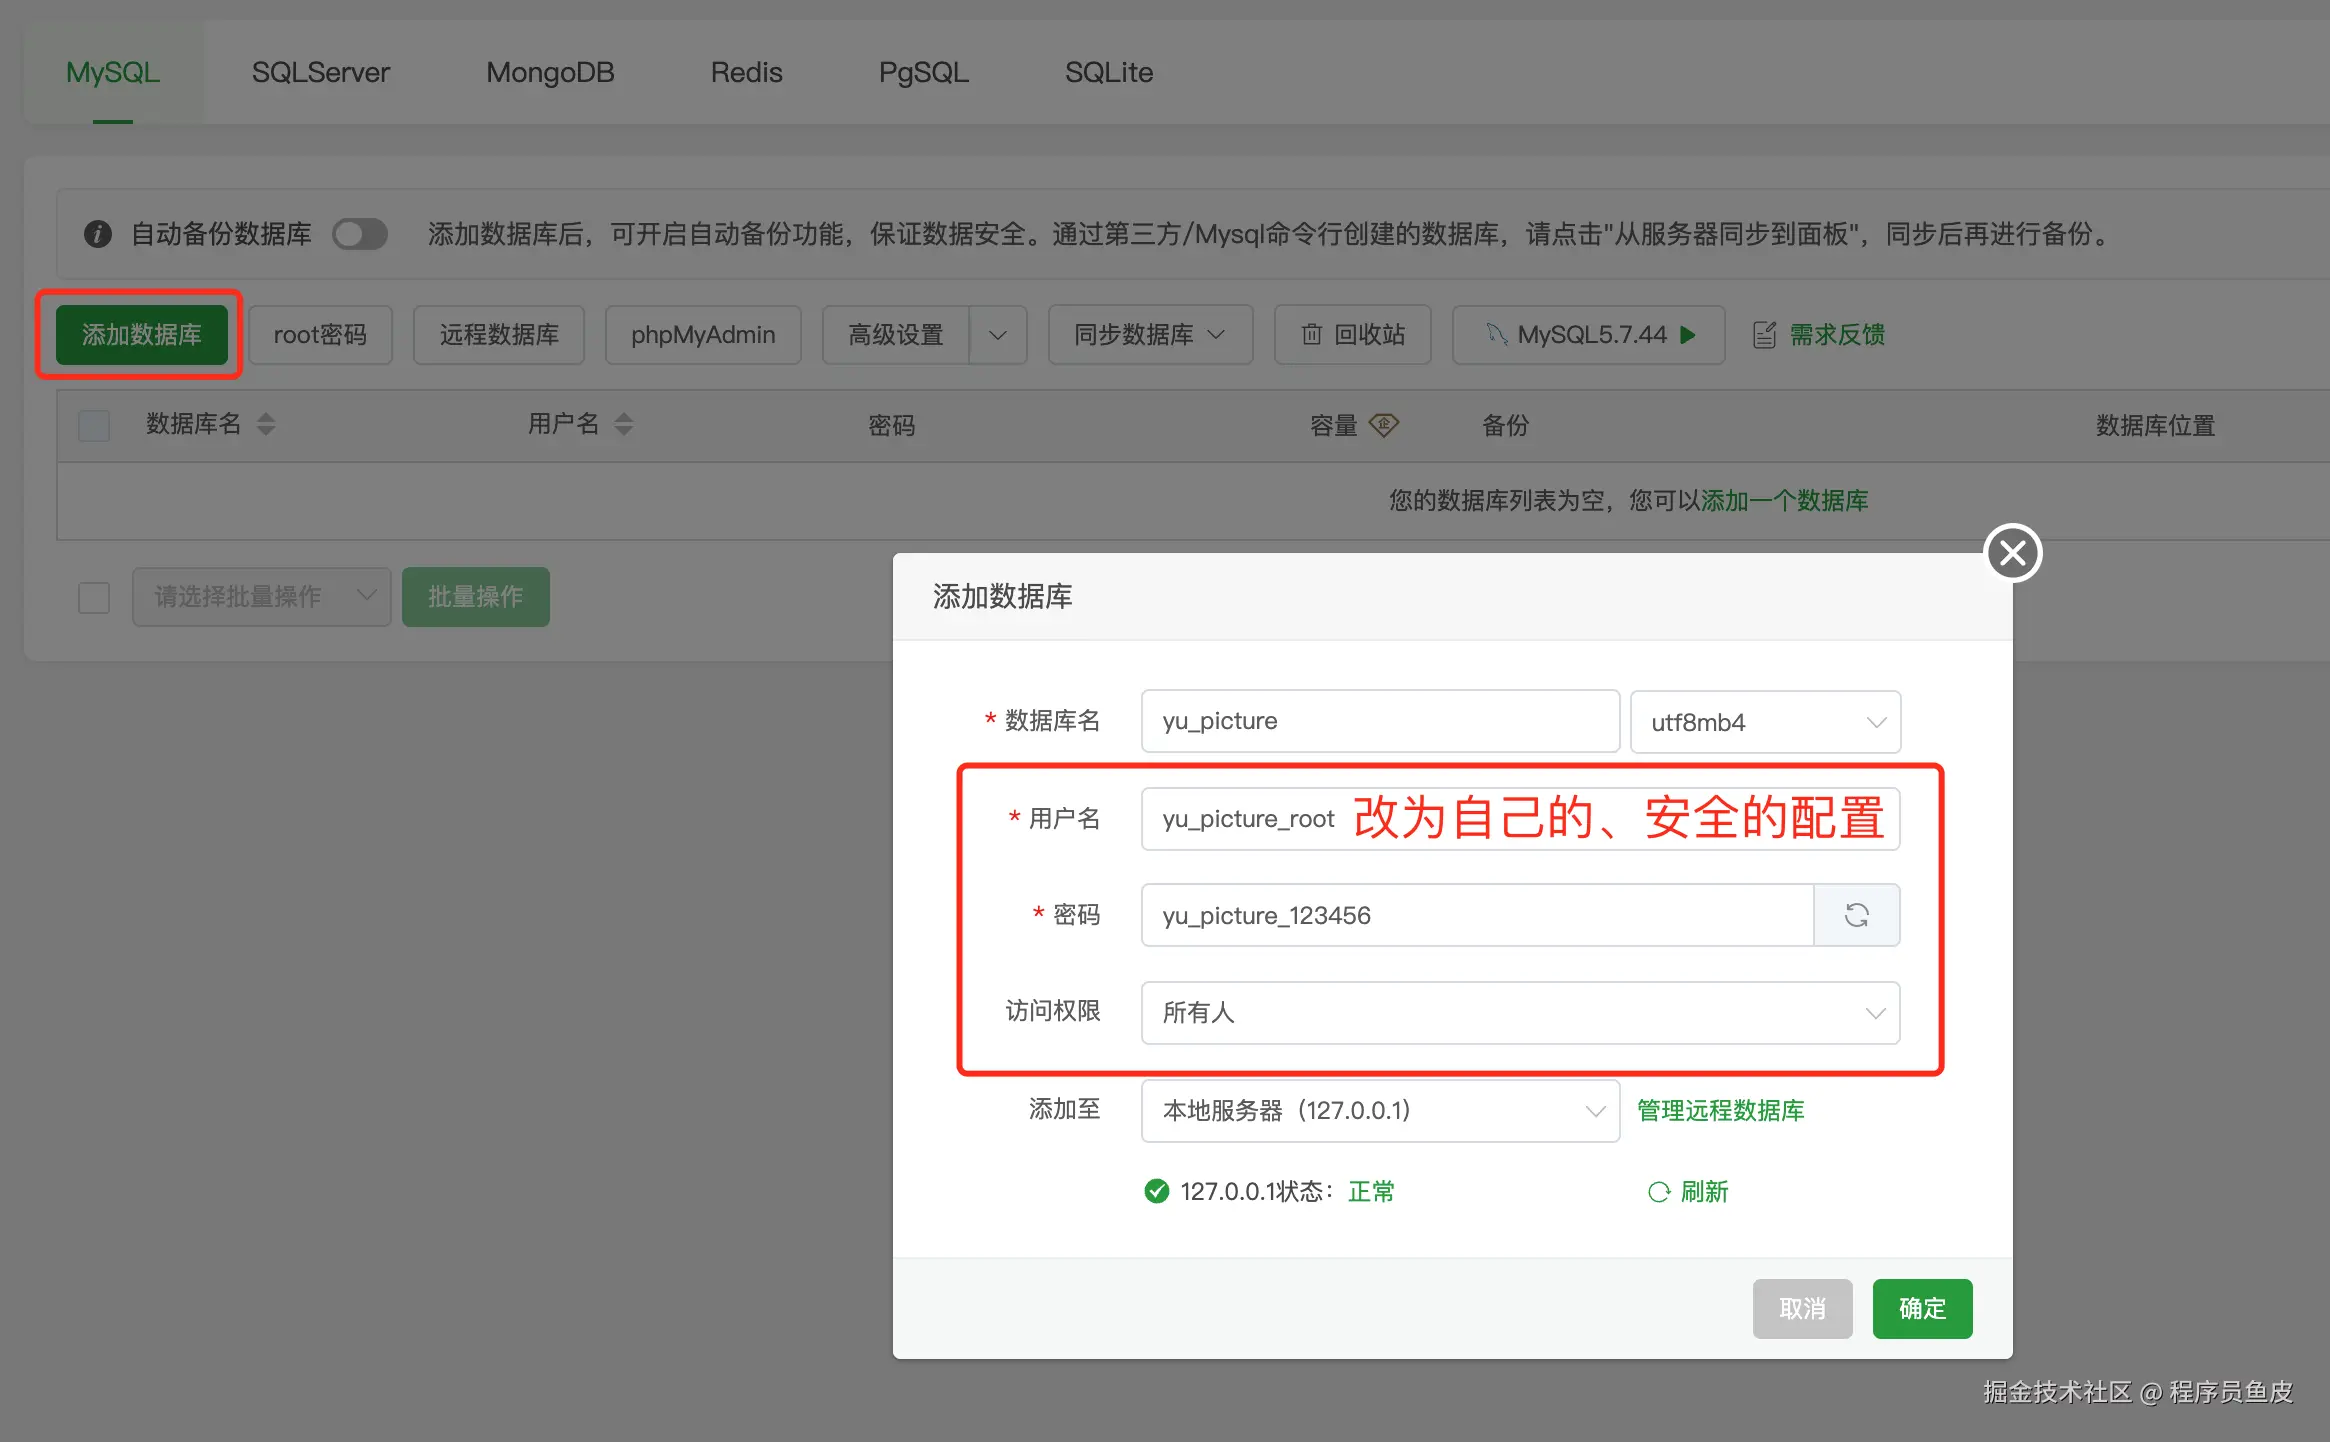This screenshot has width=2330, height=1442.
Task: Open the 本地服务器 (127.0.0.1) server dropdown
Action: (x=1380, y=1111)
